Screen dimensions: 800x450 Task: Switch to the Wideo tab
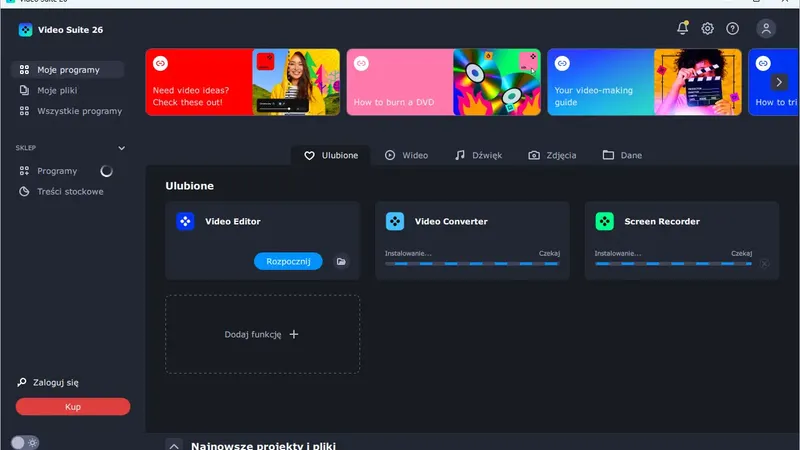tap(406, 155)
